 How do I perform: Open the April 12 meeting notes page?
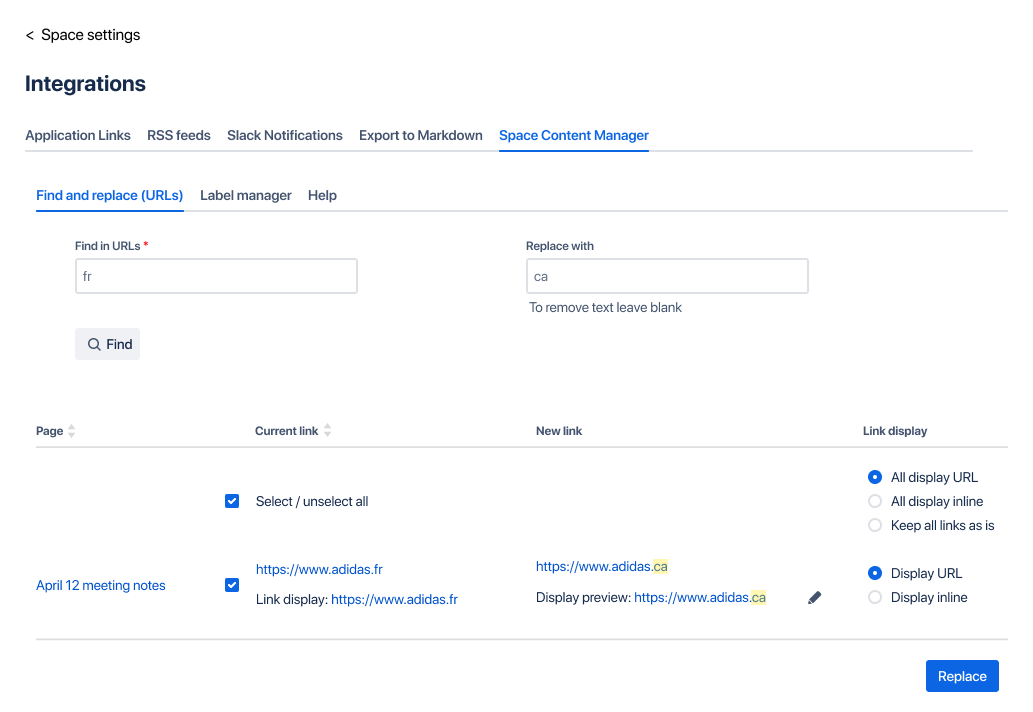coord(100,585)
